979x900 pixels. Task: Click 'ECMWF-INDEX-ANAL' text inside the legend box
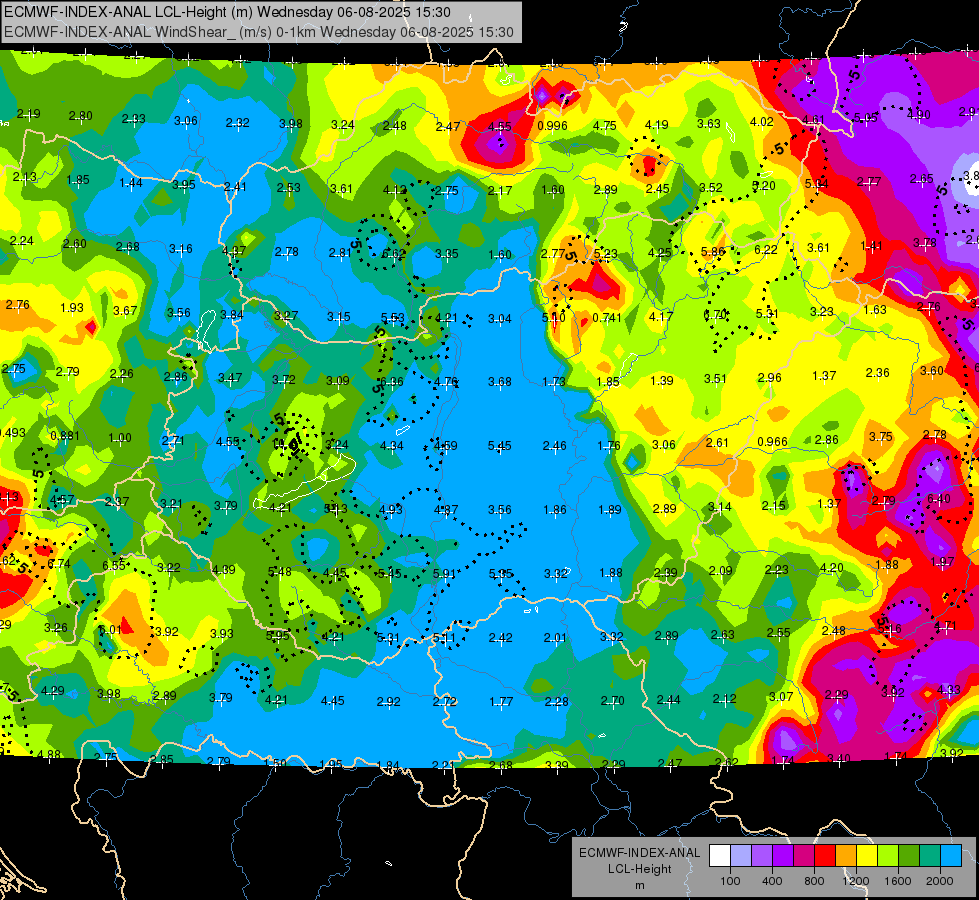(639, 853)
